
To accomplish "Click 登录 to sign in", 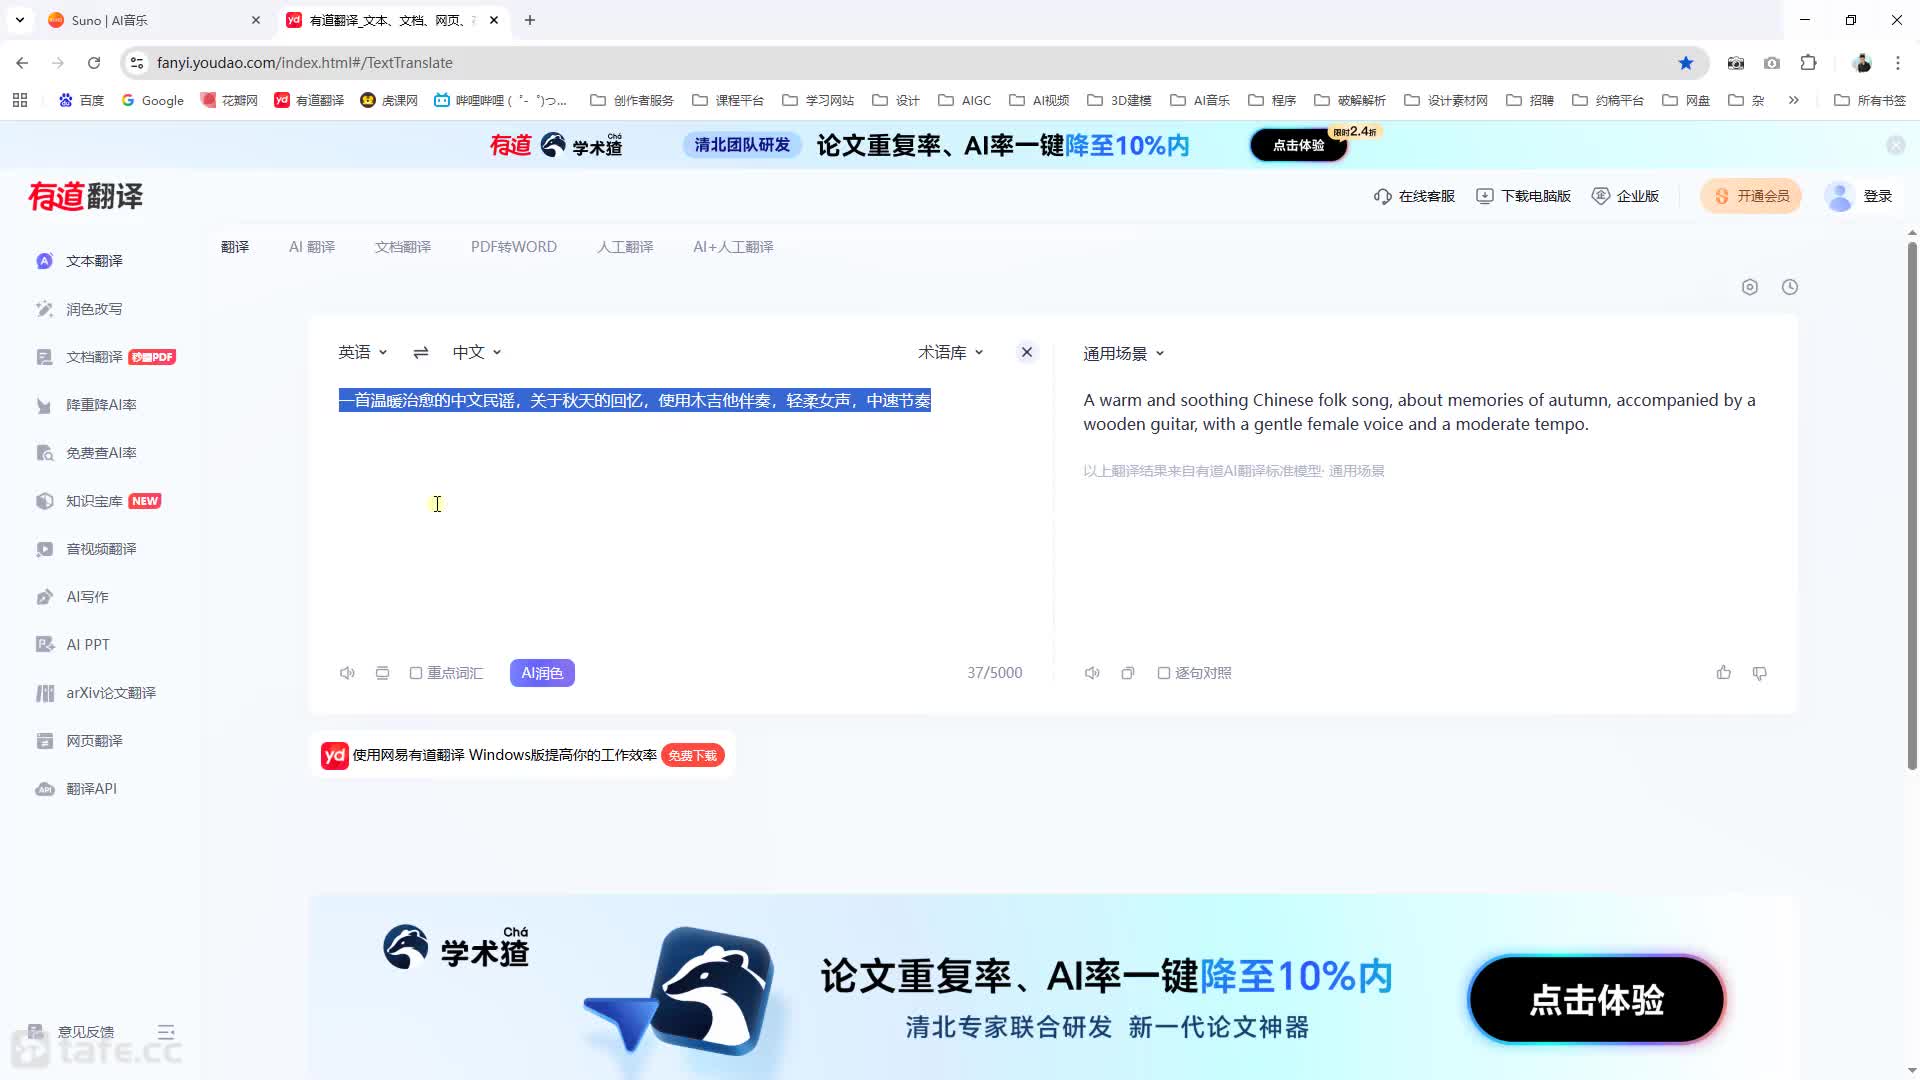I will tap(1878, 196).
